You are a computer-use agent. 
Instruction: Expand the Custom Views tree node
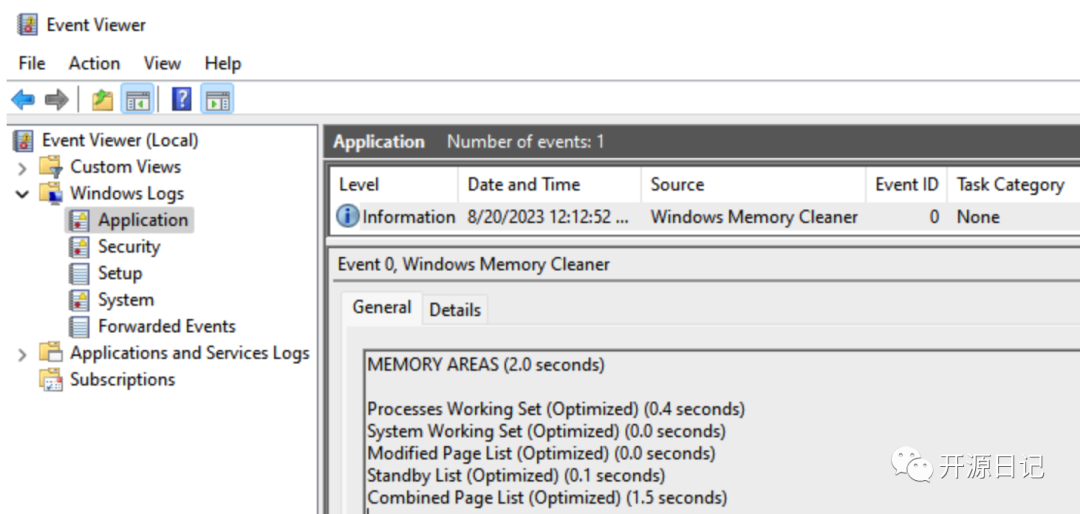(x=22, y=168)
